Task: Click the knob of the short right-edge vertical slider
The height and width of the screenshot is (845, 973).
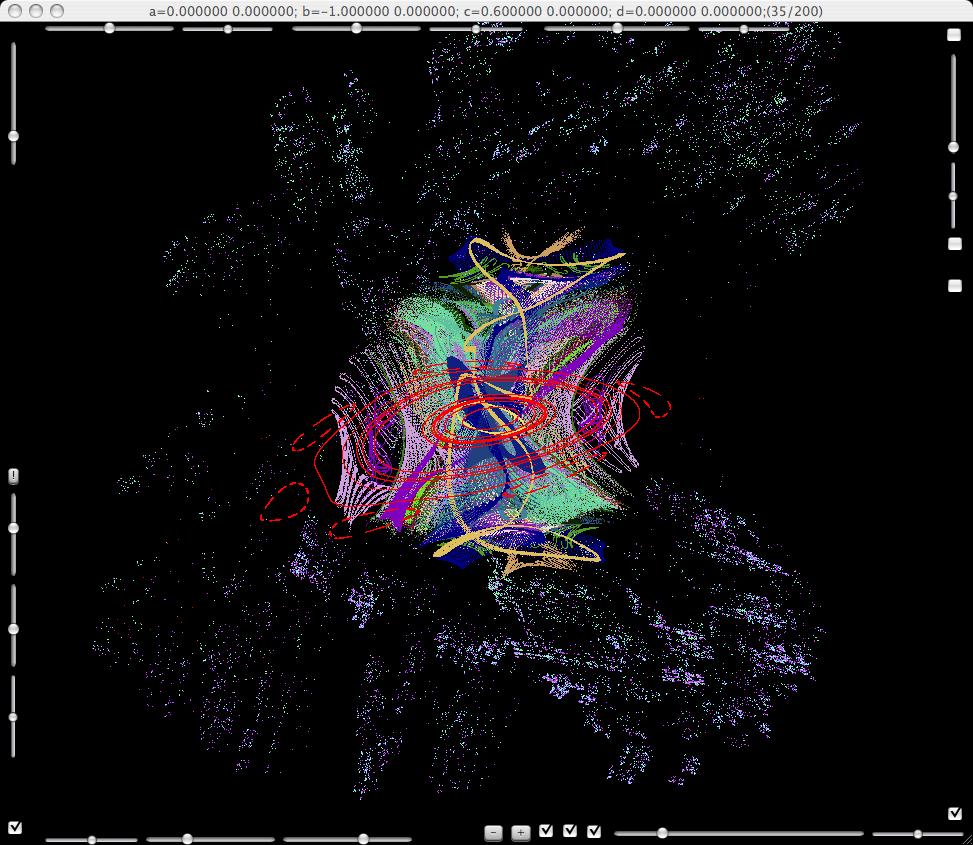Action: 953,196
